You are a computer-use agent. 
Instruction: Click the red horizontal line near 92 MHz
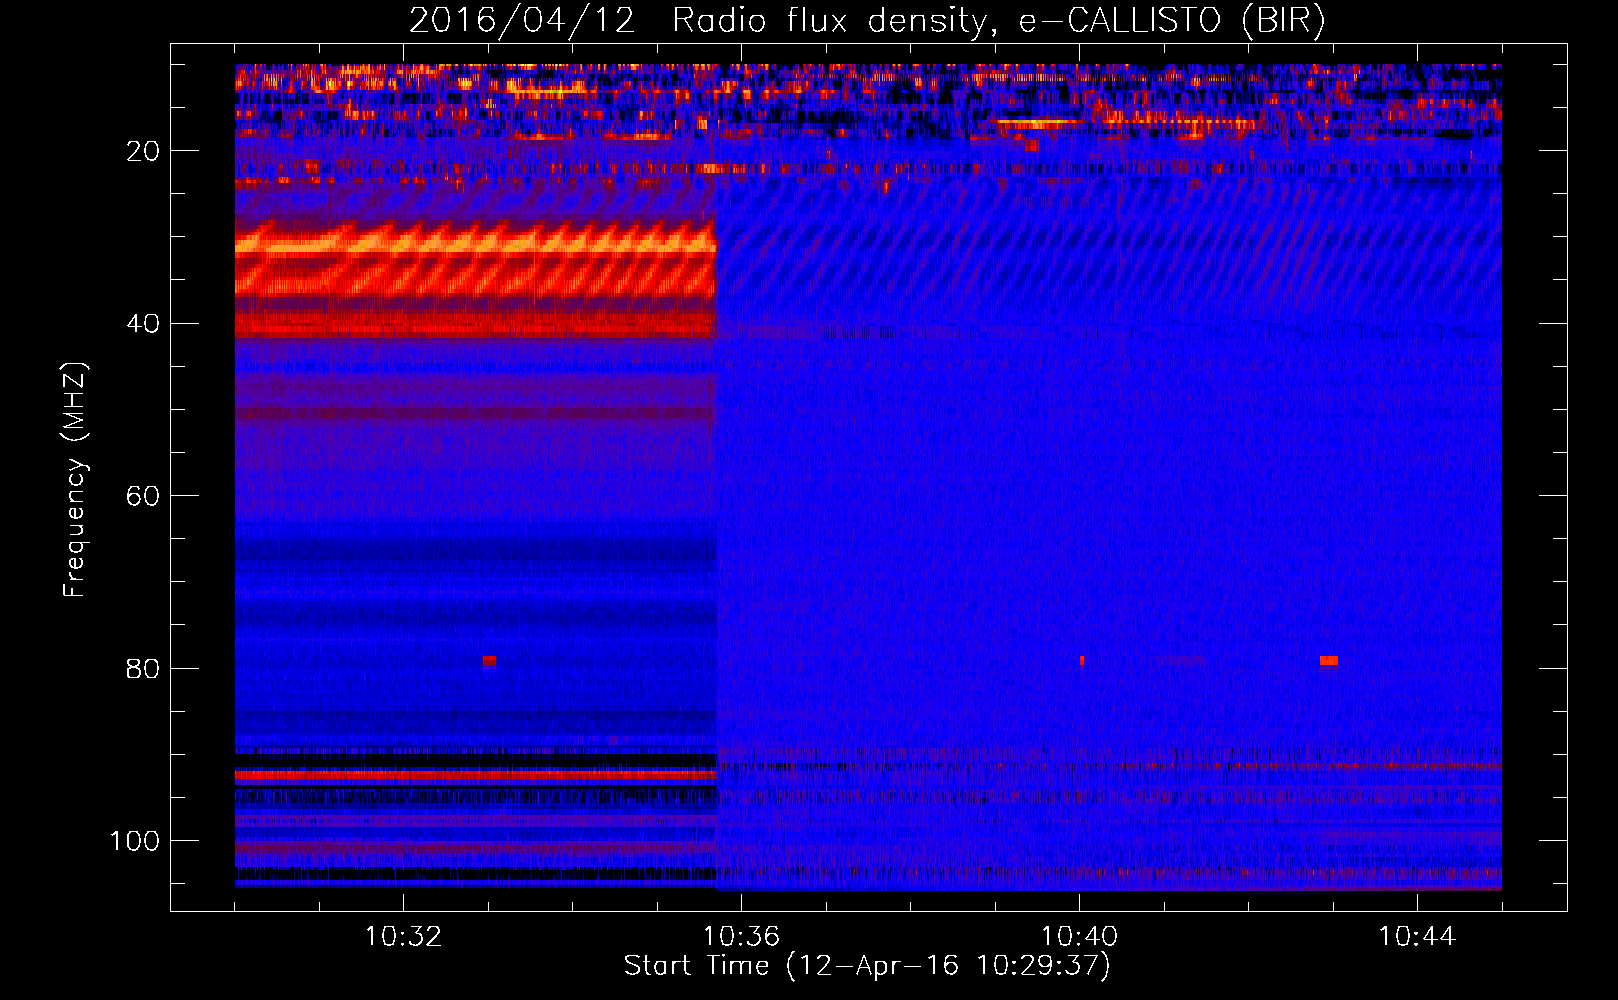[x=476, y=775]
